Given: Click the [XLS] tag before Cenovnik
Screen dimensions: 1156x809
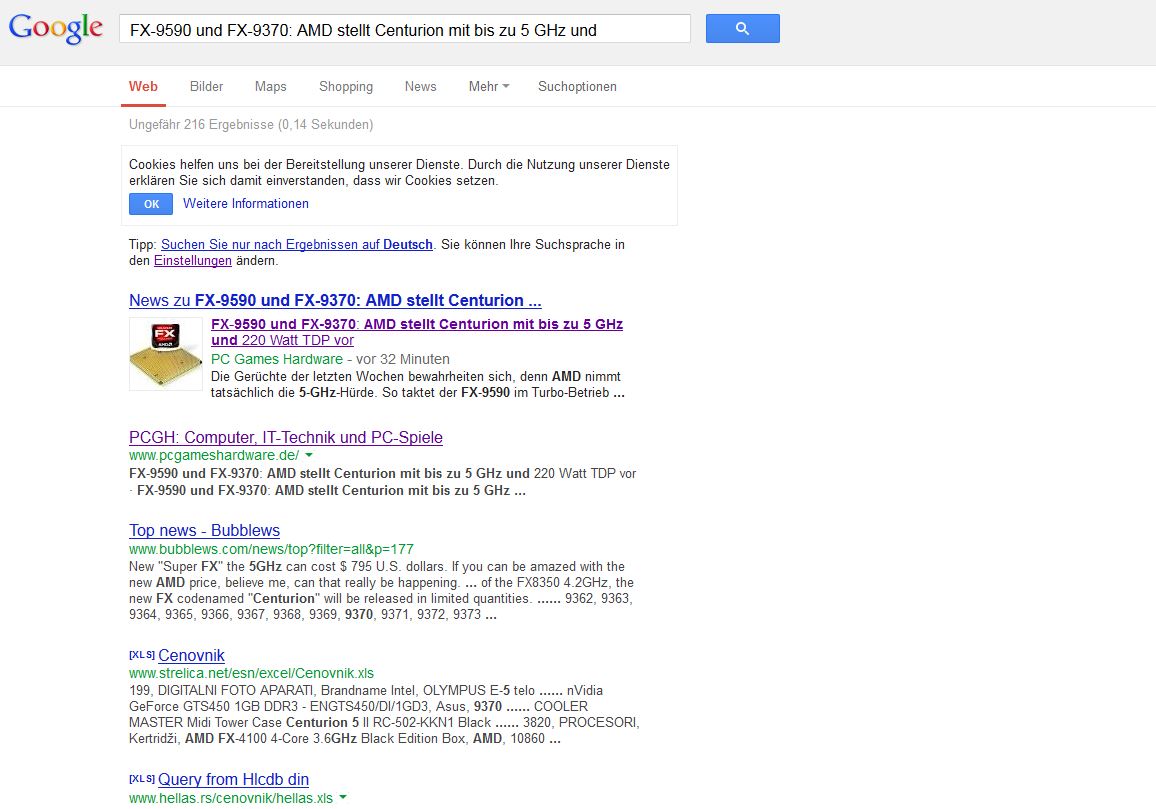Looking at the screenshot, I should (x=142, y=655).
